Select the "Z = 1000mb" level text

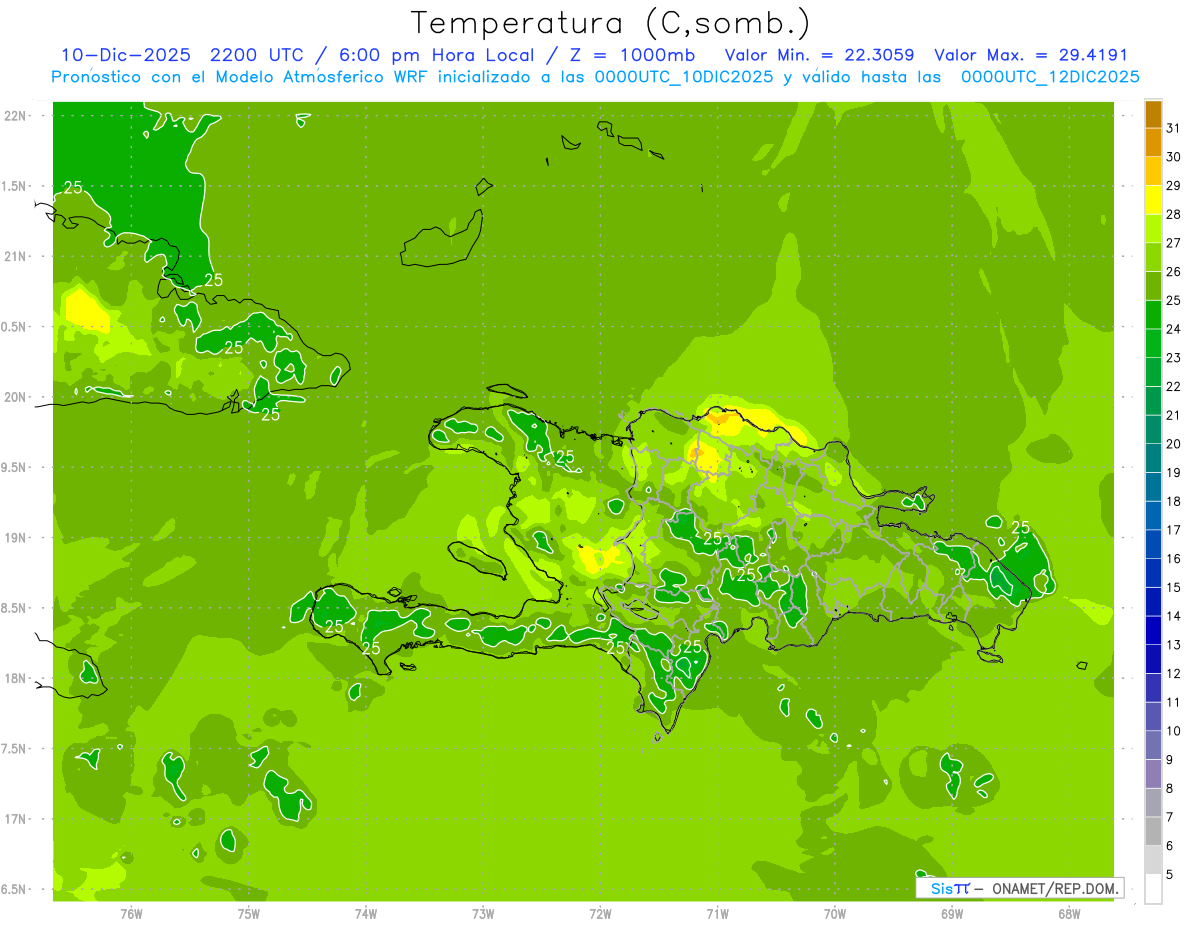click(x=630, y=55)
